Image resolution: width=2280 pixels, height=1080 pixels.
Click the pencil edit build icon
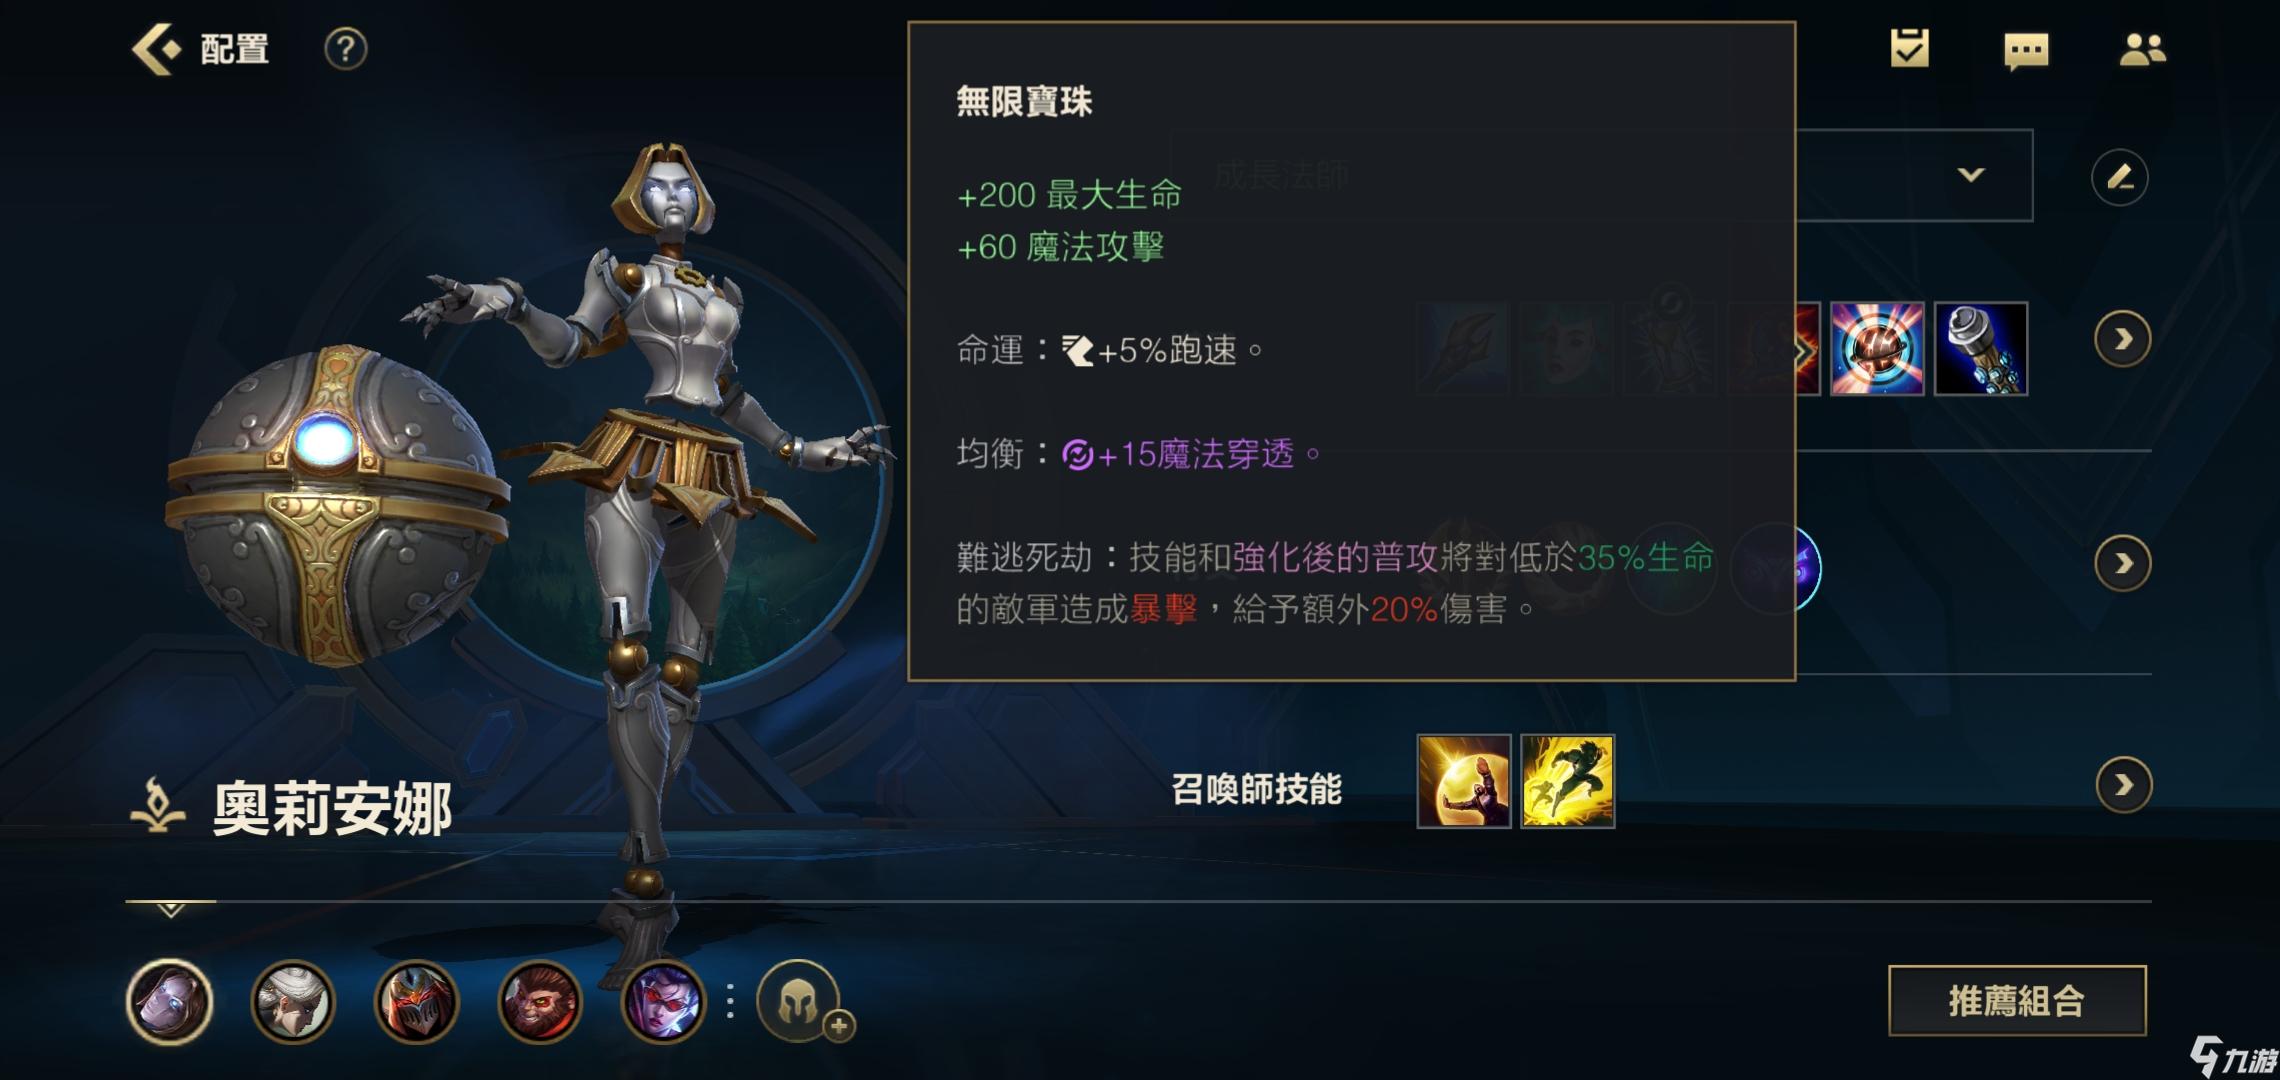tap(2120, 177)
